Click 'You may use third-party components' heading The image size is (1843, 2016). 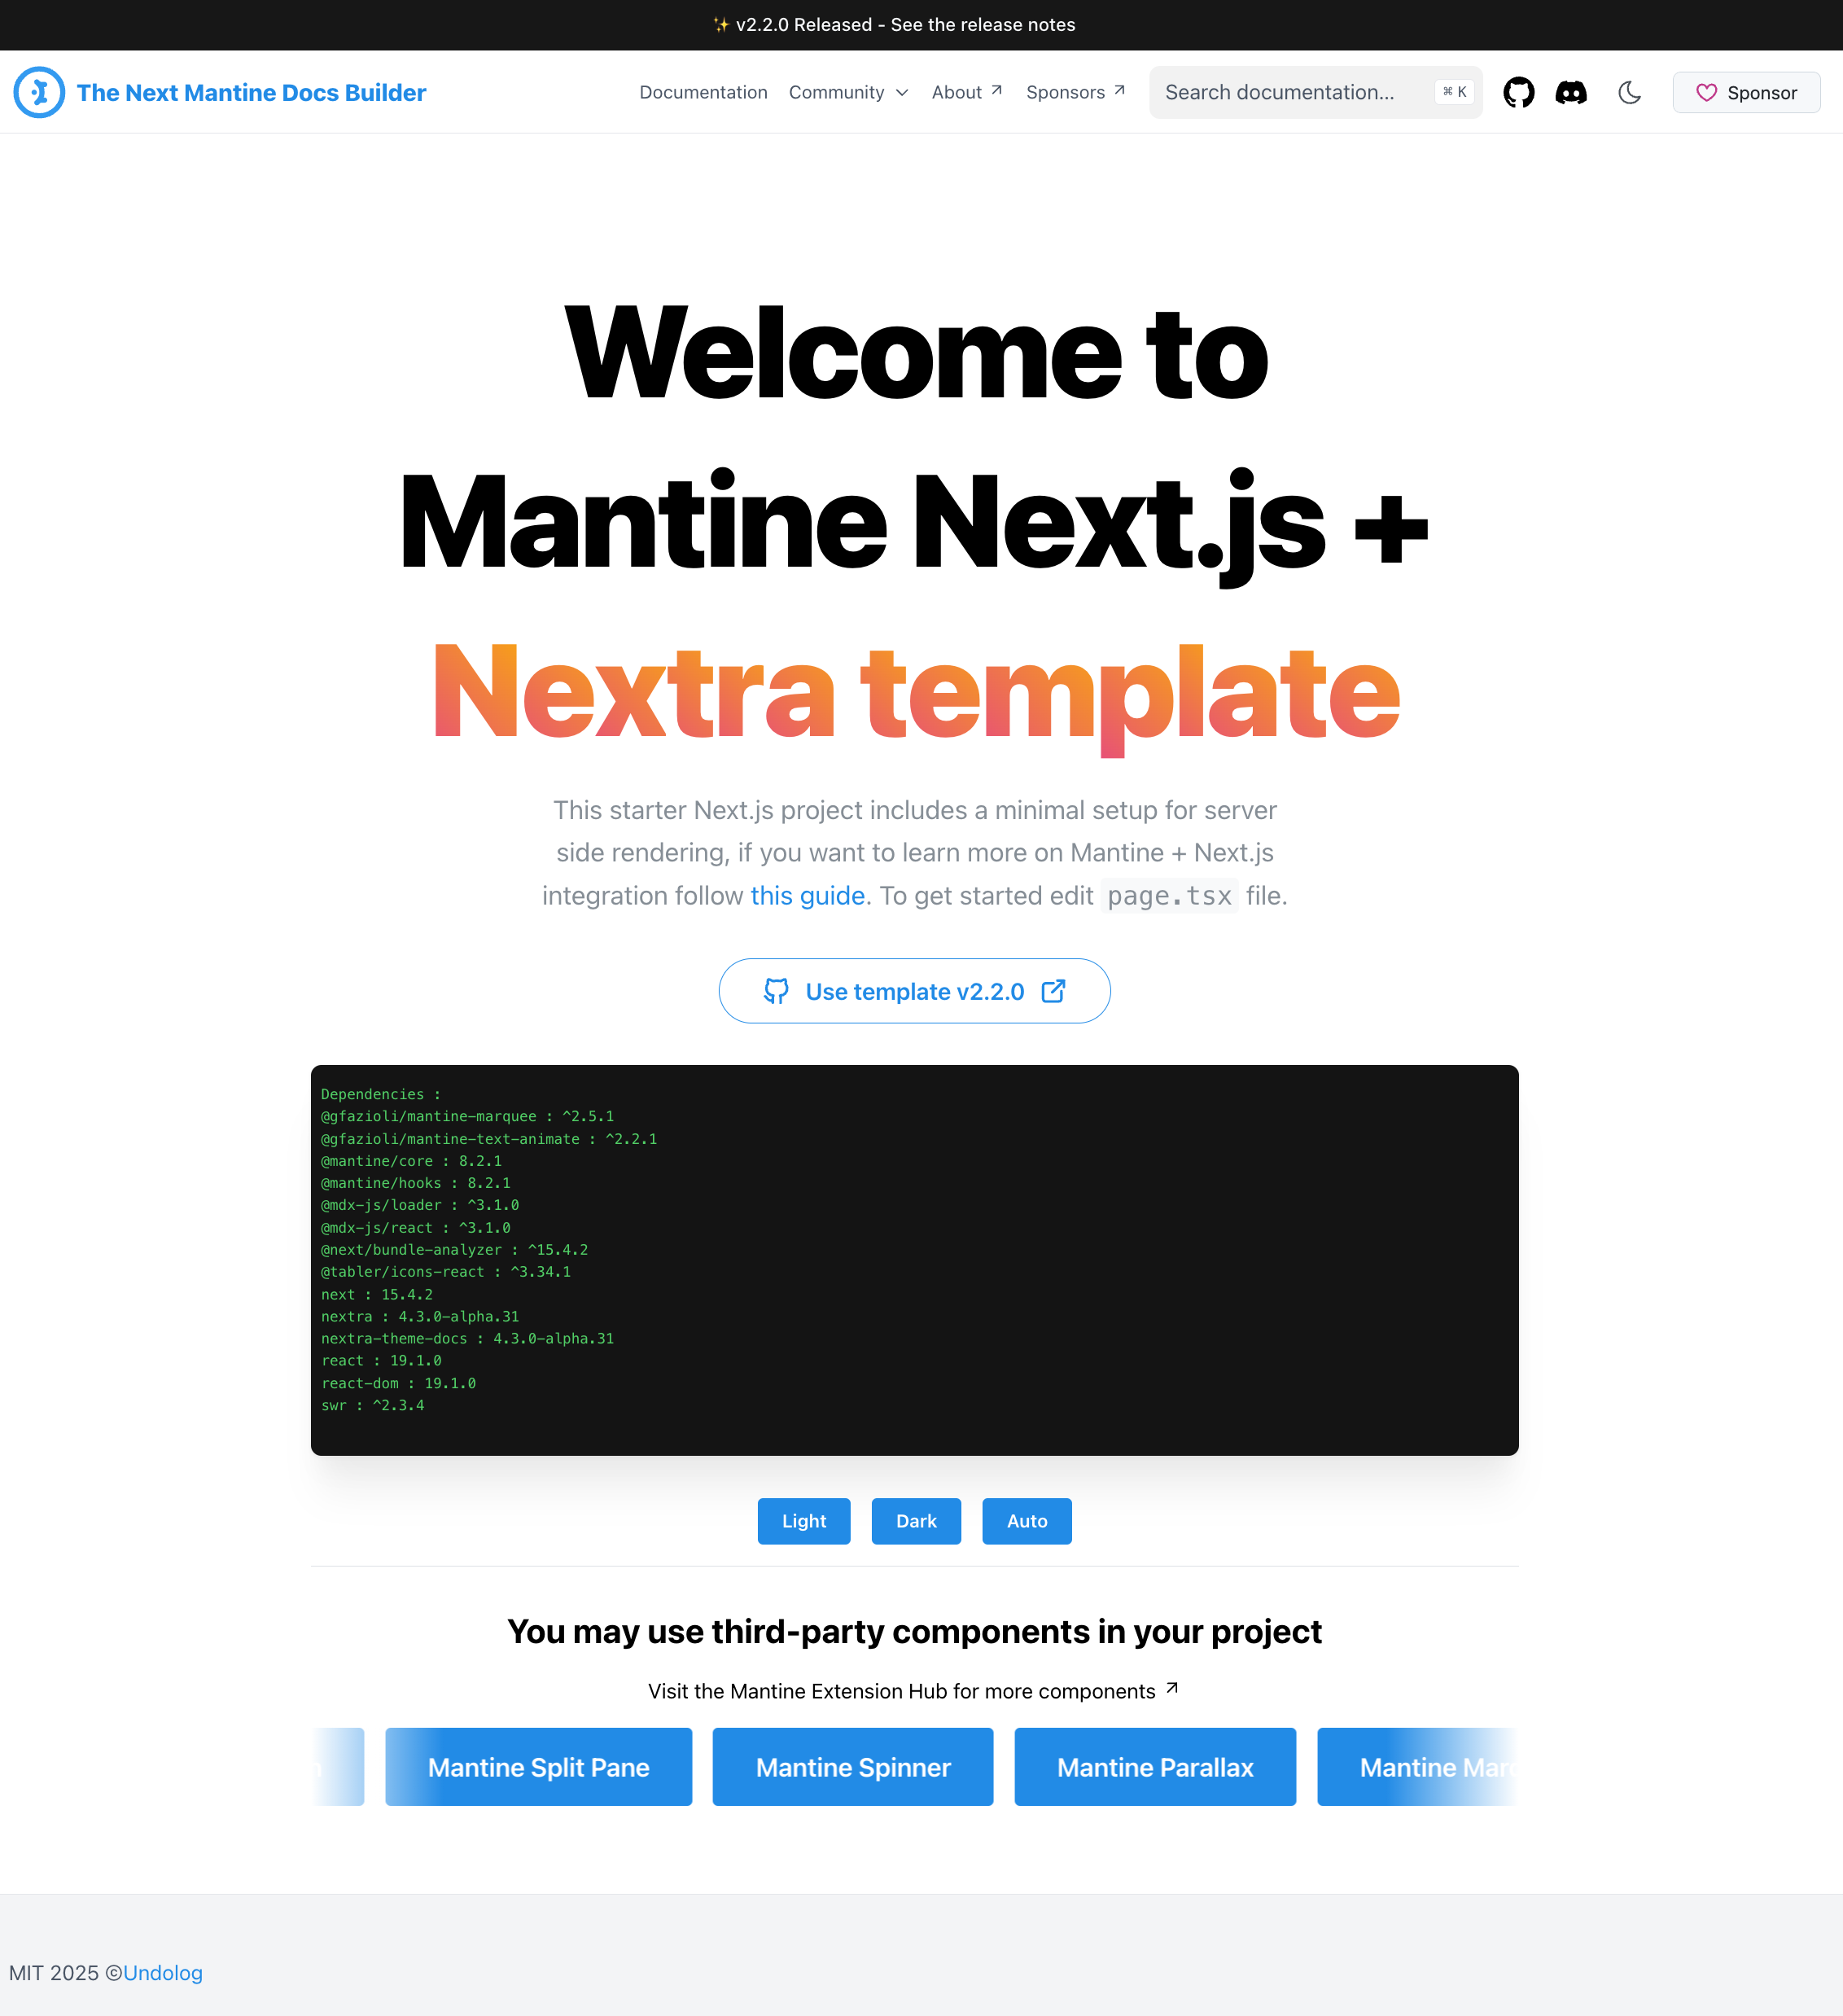point(914,1632)
